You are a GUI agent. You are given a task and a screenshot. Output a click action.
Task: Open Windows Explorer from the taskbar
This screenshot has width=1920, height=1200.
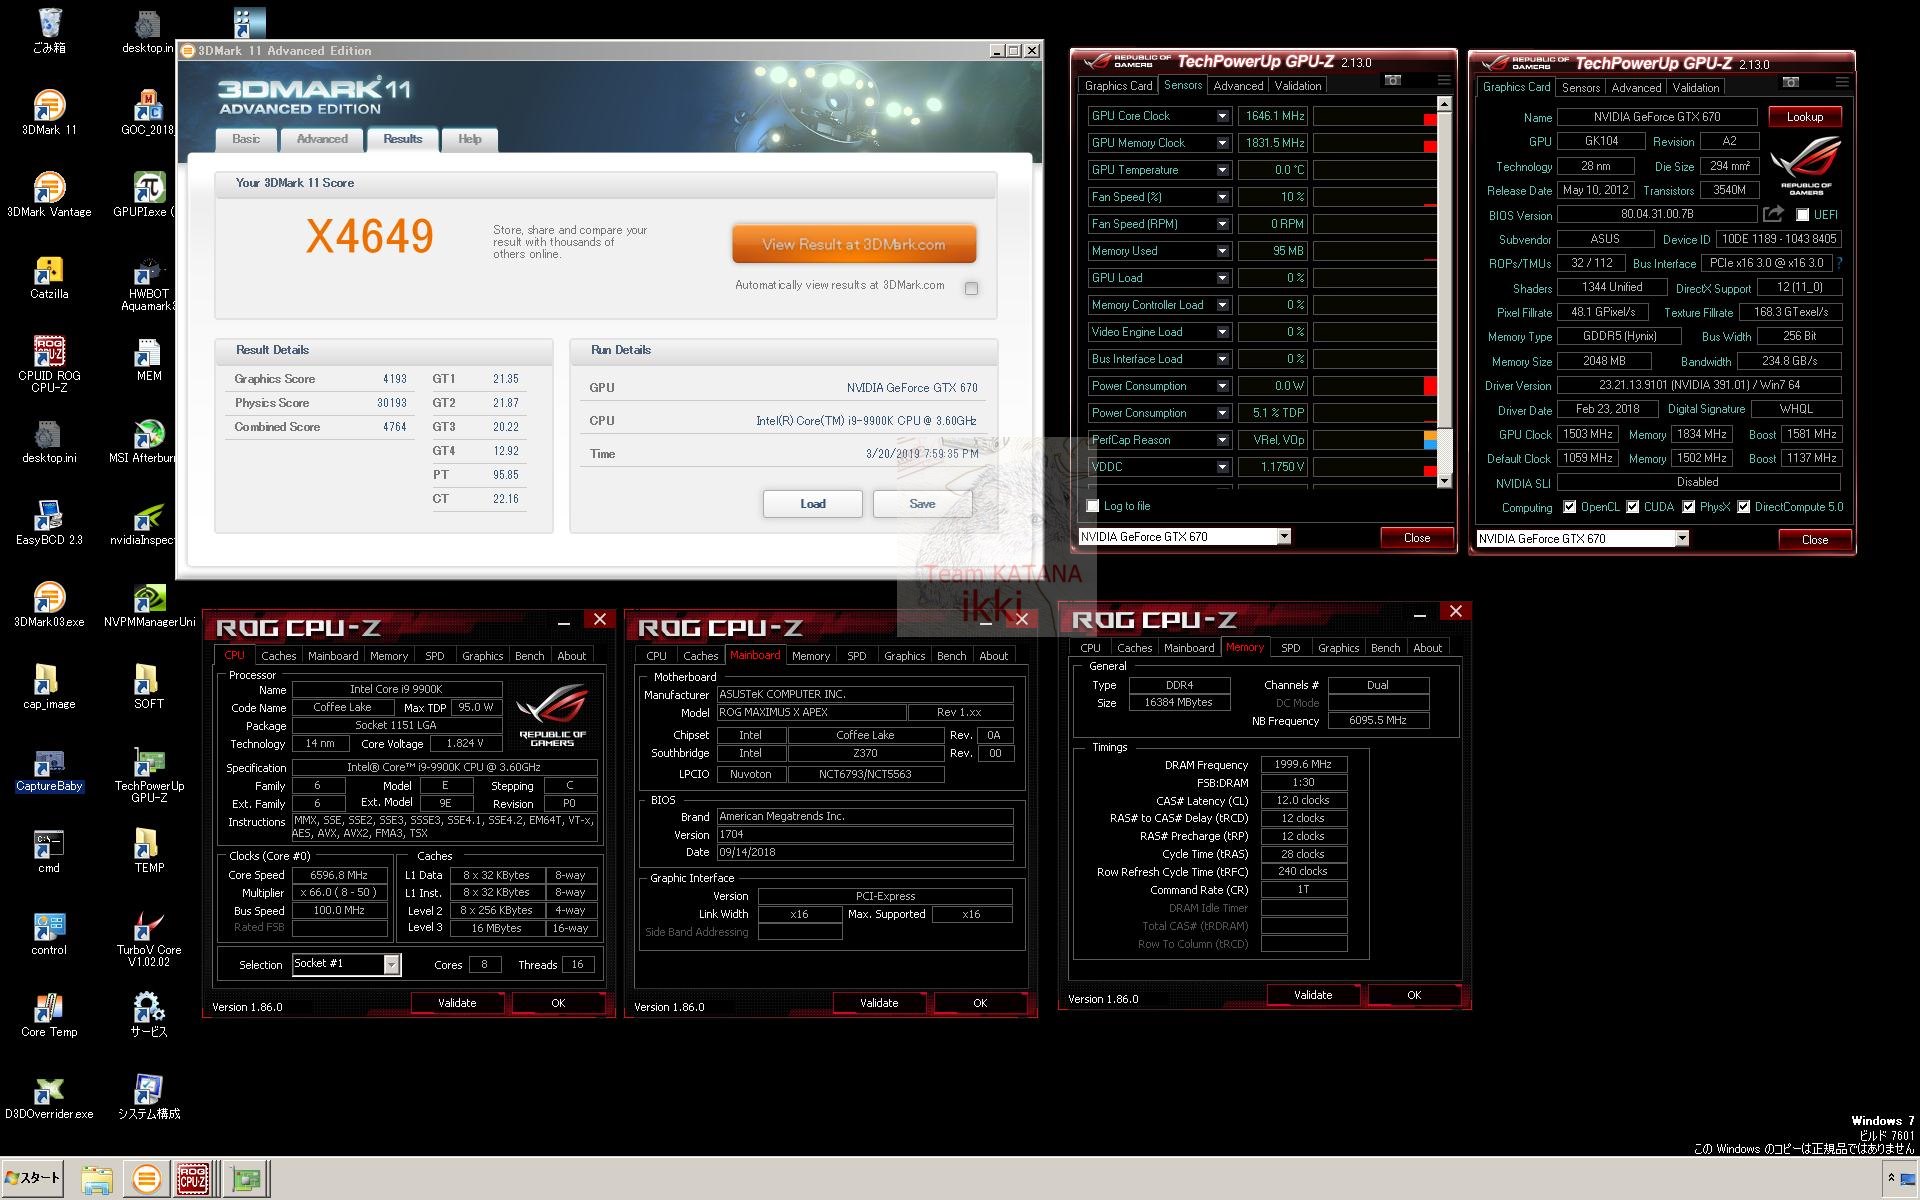[97, 1179]
